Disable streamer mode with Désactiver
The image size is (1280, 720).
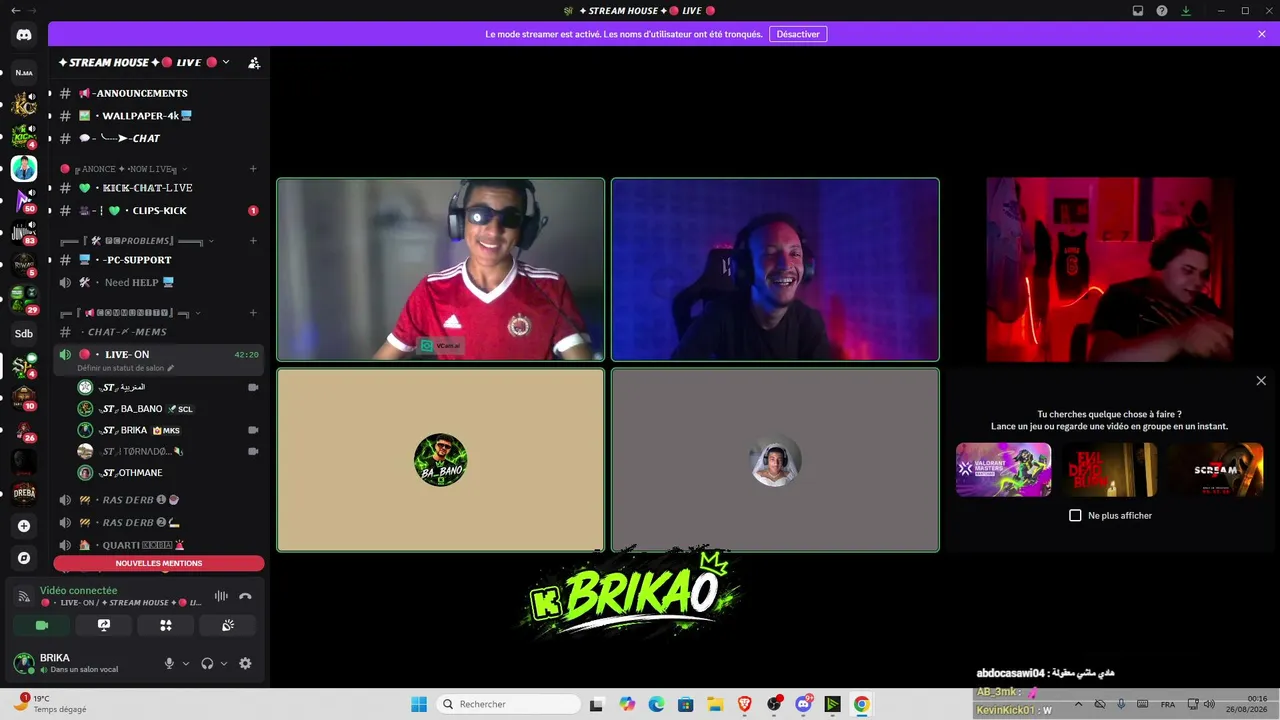coord(798,34)
